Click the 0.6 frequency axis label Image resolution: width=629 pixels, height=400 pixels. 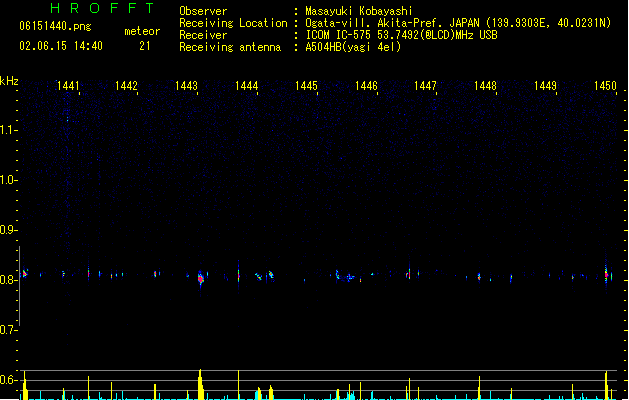click(8, 380)
